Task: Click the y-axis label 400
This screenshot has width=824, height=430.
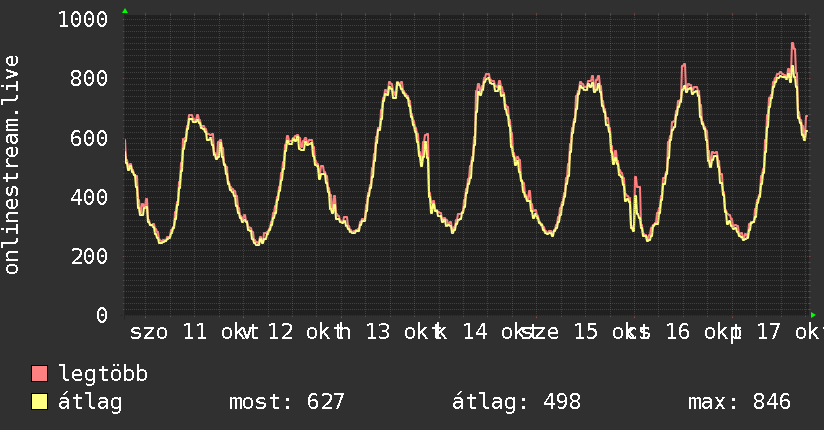Action: pyautogui.click(x=89, y=198)
